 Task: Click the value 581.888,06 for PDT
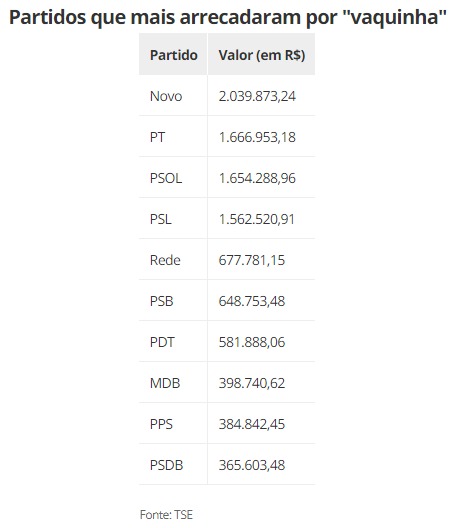(x=252, y=342)
